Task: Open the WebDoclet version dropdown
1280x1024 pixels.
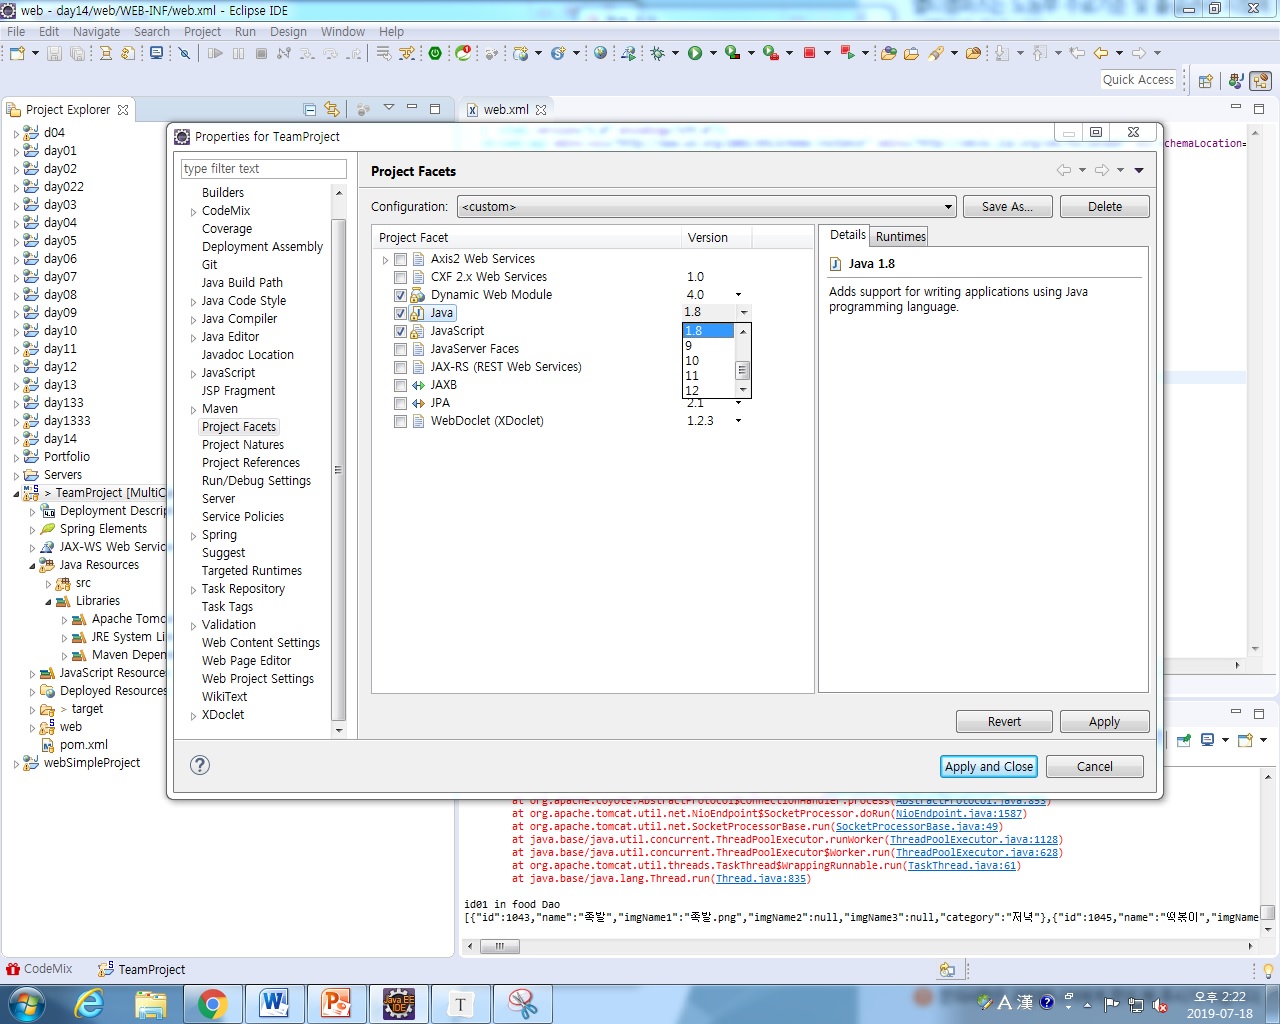Action: 739,421
